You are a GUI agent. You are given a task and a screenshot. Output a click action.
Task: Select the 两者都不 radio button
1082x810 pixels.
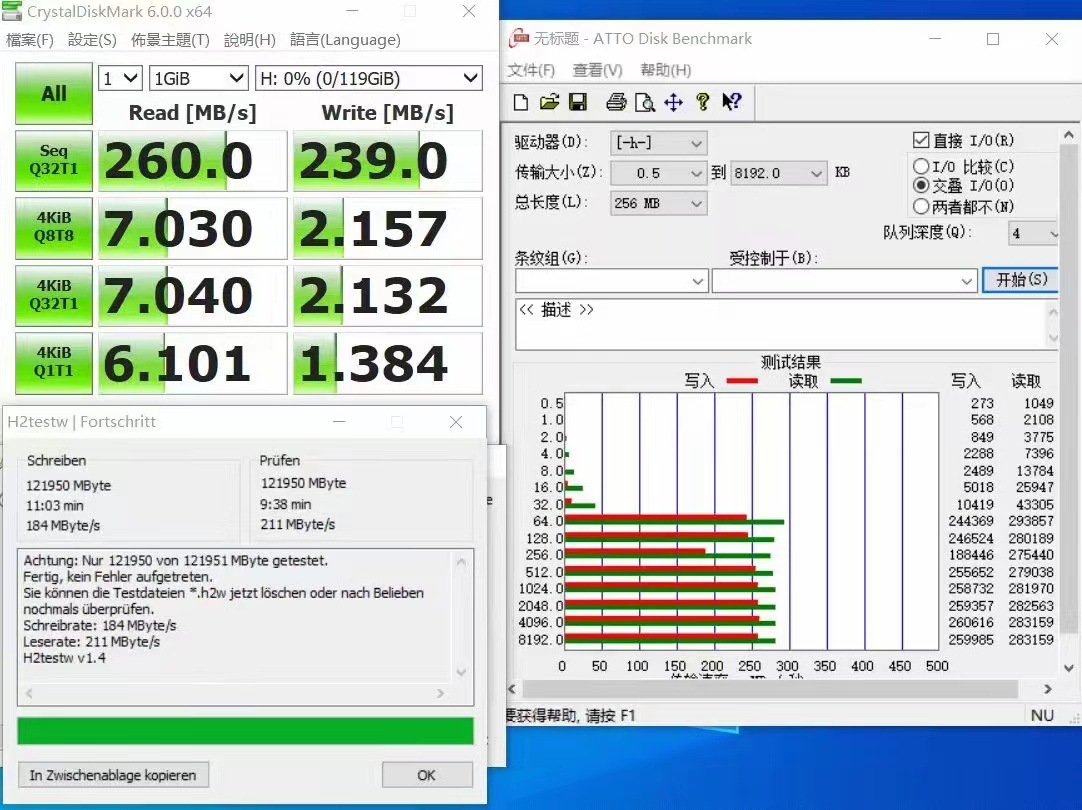(x=921, y=206)
